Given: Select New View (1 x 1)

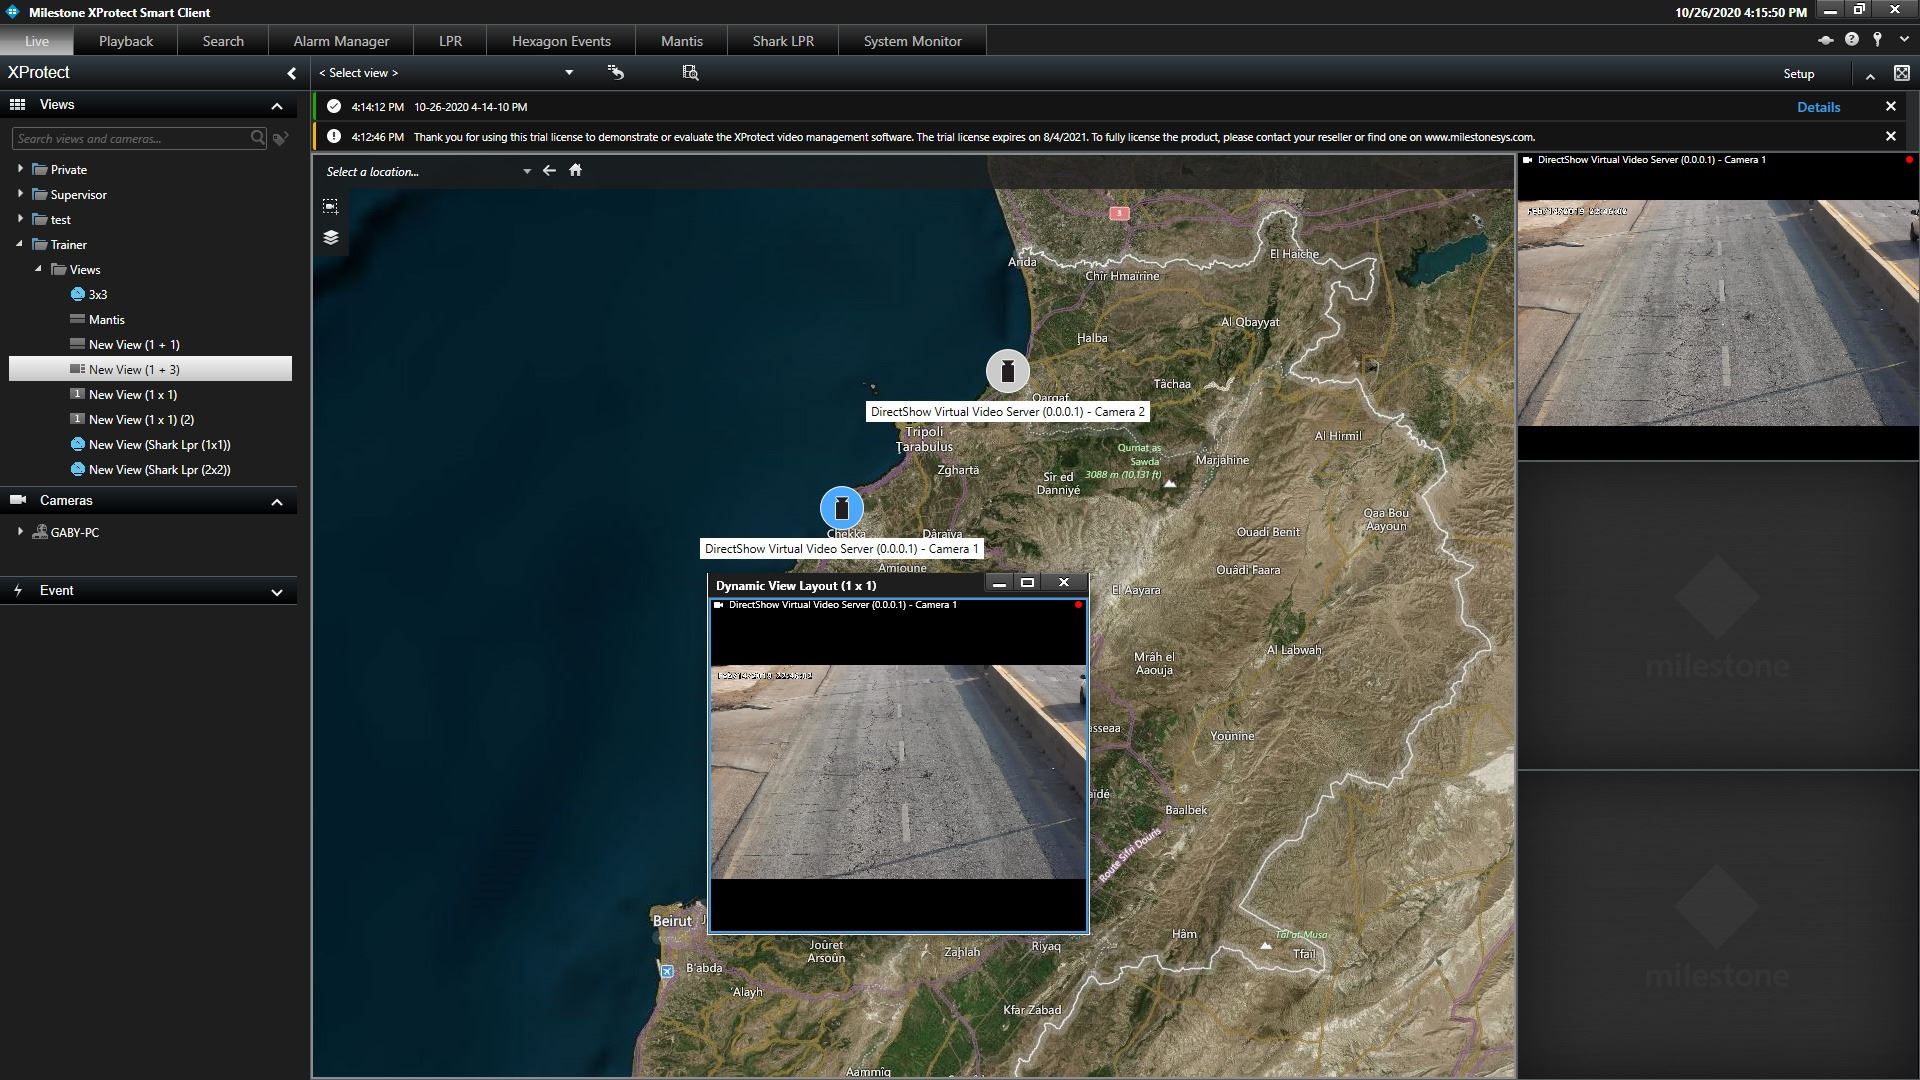Looking at the screenshot, I should tap(132, 395).
